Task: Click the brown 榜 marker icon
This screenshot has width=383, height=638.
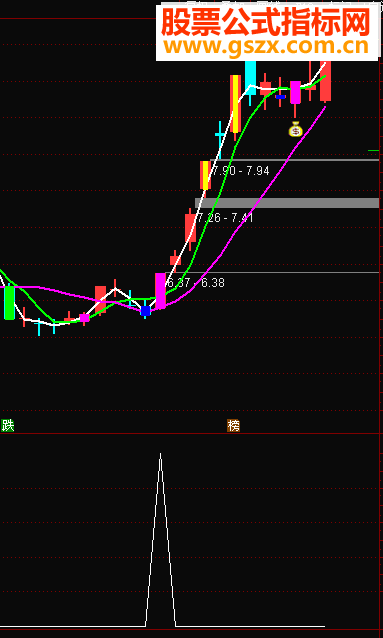Action: point(233,426)
